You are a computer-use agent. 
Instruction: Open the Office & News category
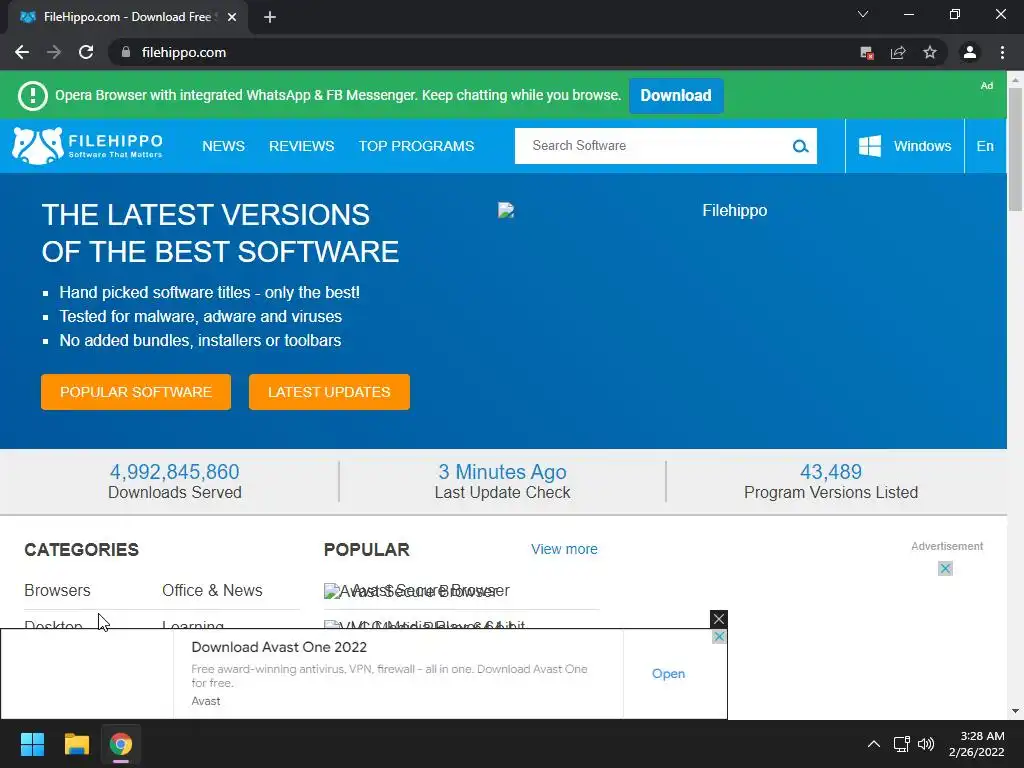[x=212, y=590]
